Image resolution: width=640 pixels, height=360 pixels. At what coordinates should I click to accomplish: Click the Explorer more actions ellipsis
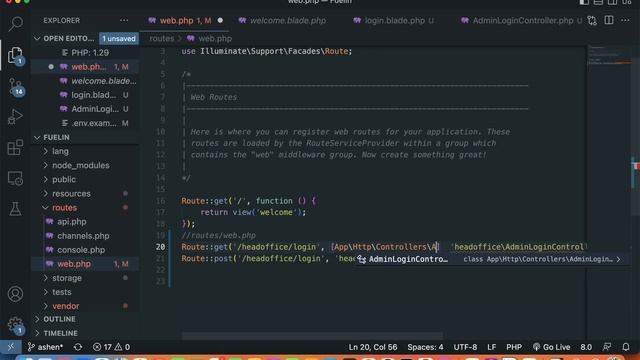click(124, 20)
